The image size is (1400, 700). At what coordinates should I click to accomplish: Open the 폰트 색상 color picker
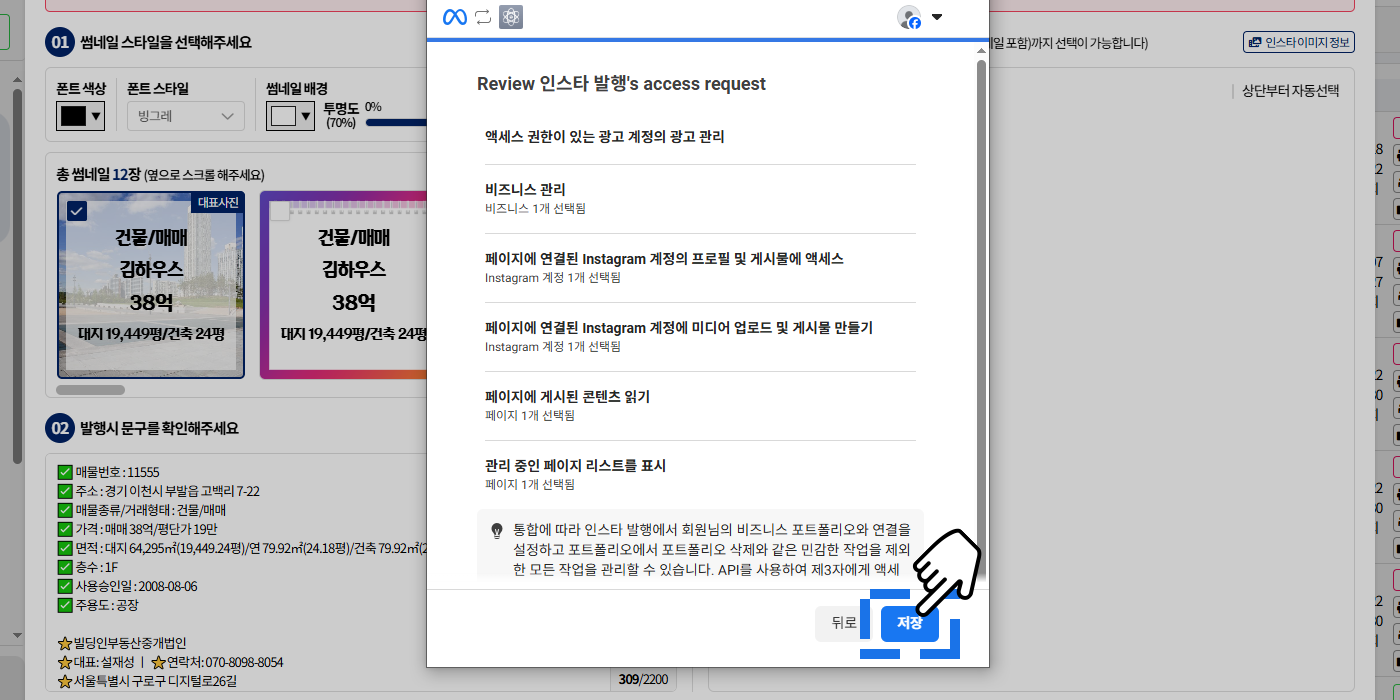coord(81,116)
